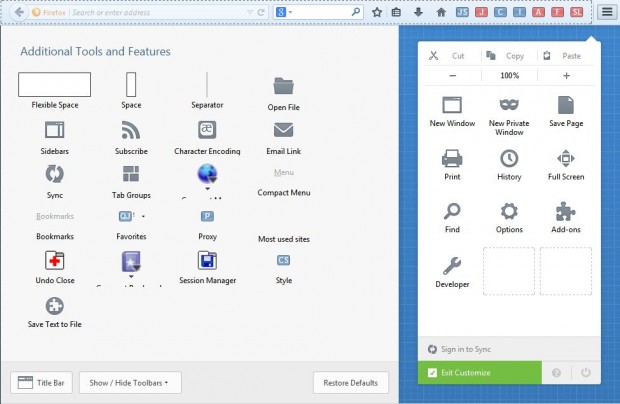The image size is (620, 404).
Task: Open History clock icon
Action: 509,159
